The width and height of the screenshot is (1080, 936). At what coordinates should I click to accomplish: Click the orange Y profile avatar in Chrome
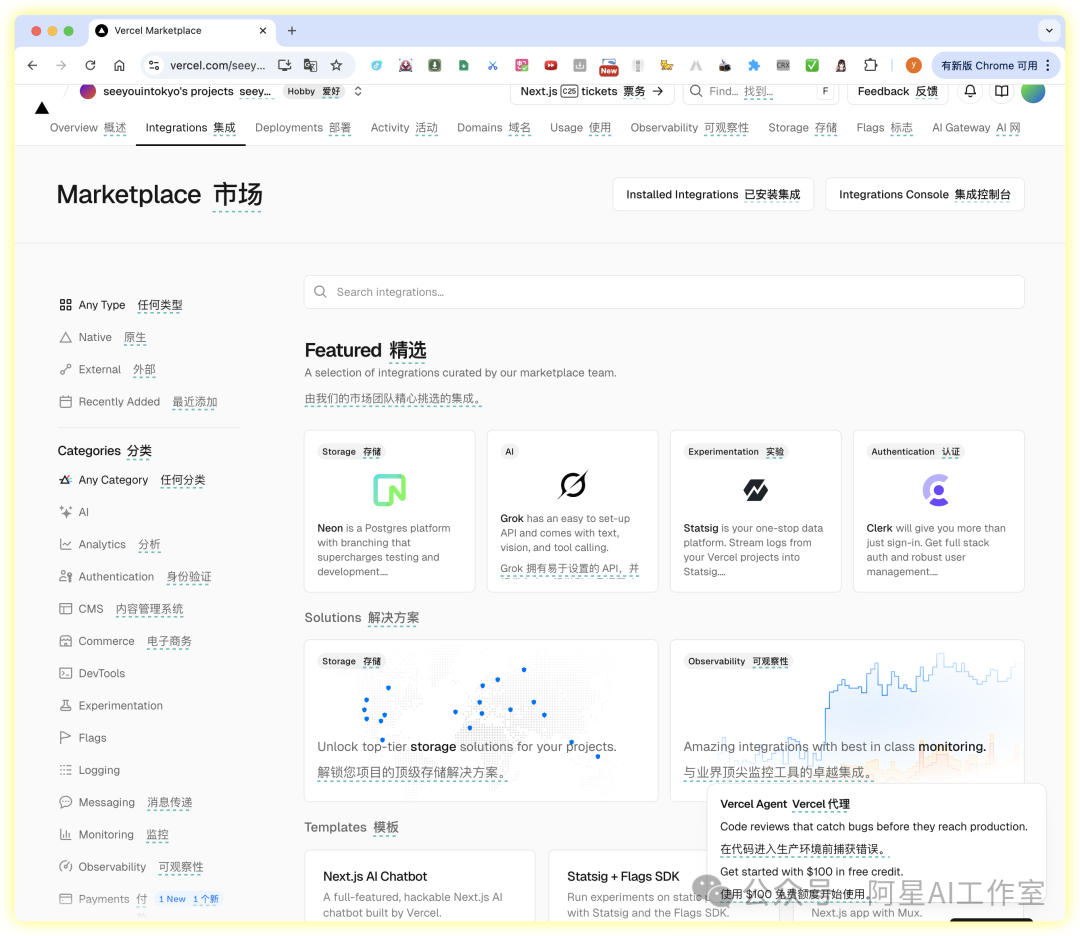(913, 65)
